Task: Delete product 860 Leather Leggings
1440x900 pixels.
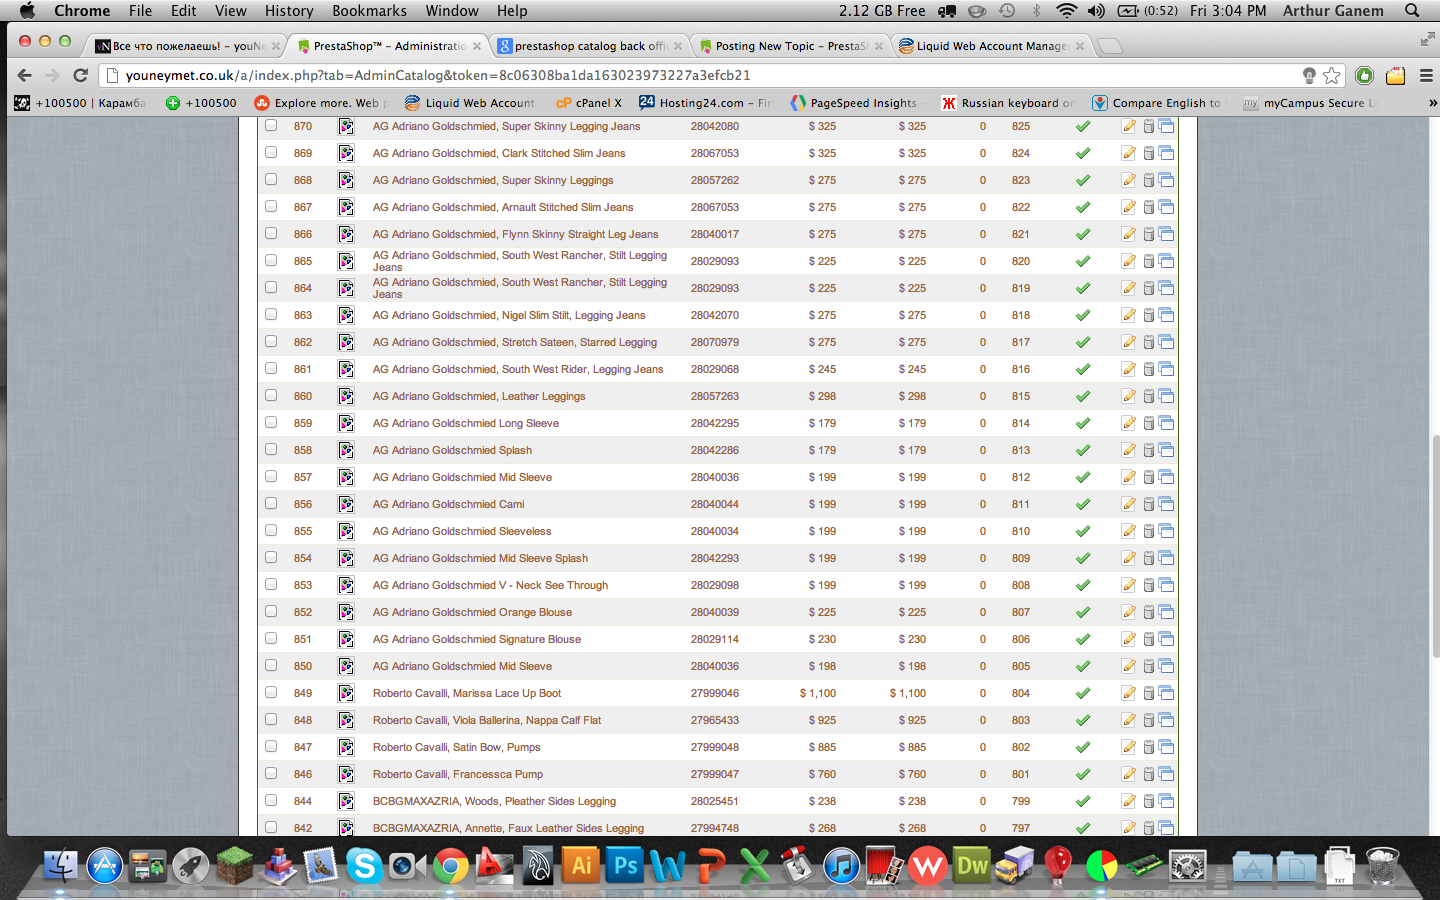Action: click(1149, 396)
